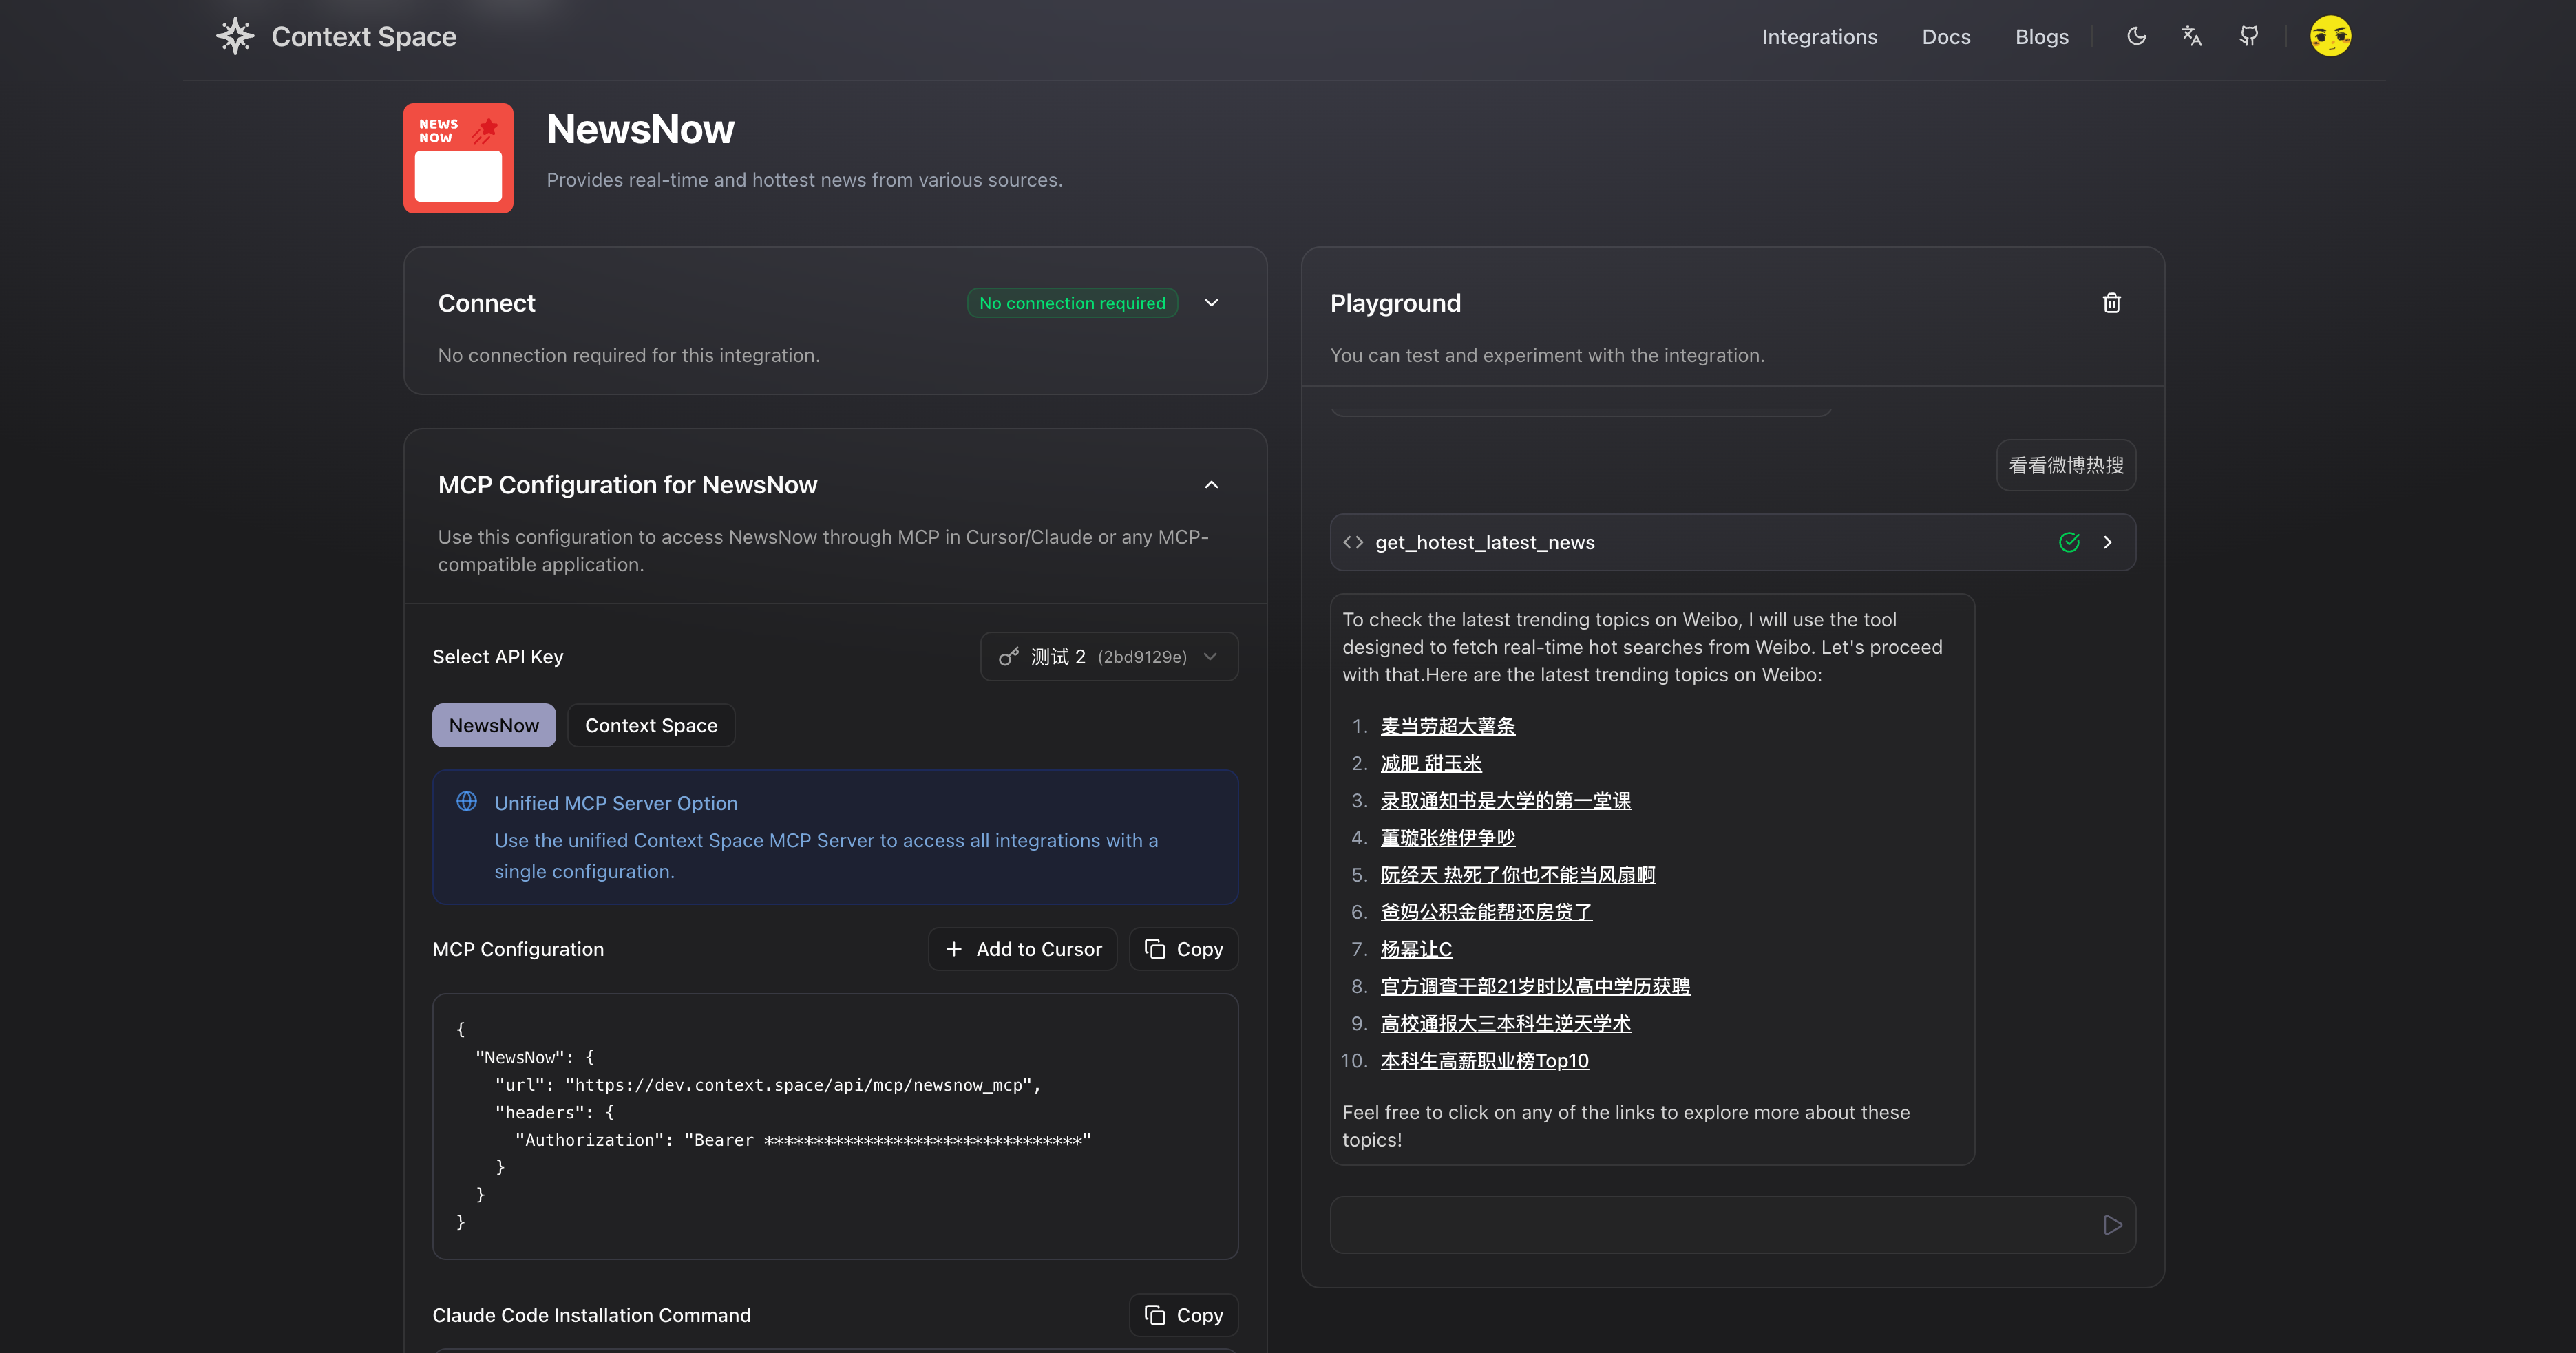Open the 官方调查干部21岁时以高中学历获聘 link
This screenshot has height=1353, width=2576.
click(1535, 986)
